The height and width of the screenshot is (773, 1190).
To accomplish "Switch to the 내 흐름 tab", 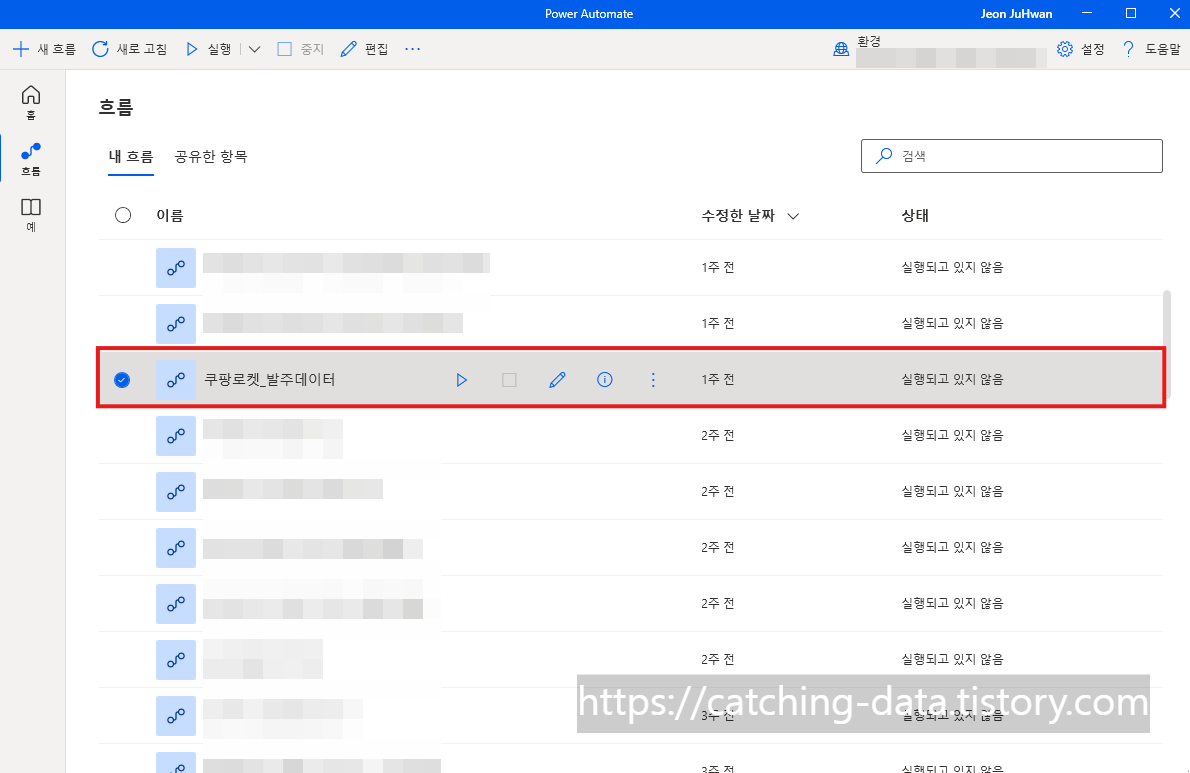I will (131, 157).
